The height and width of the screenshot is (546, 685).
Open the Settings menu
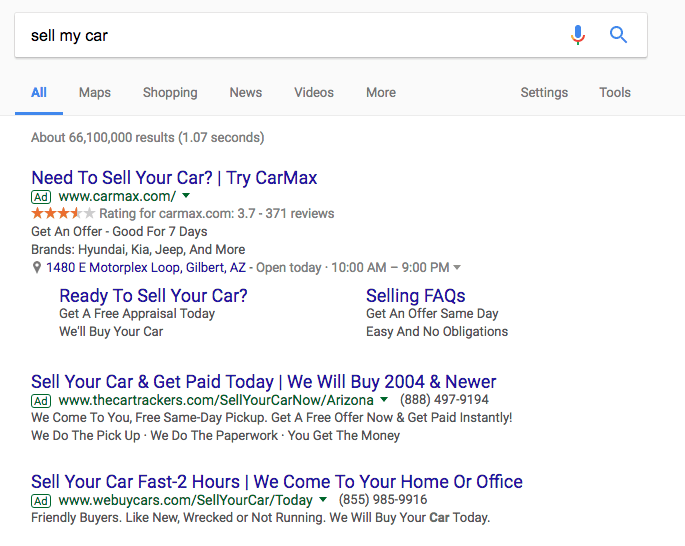coord(544,93)
